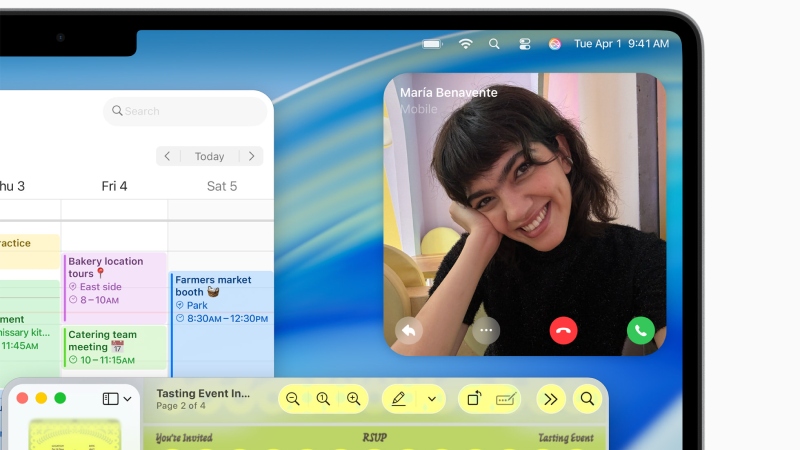Screen dimensions: 800x450
Task: Open Spotlight search in the menu bar
Action: click(x=494, y=44)
